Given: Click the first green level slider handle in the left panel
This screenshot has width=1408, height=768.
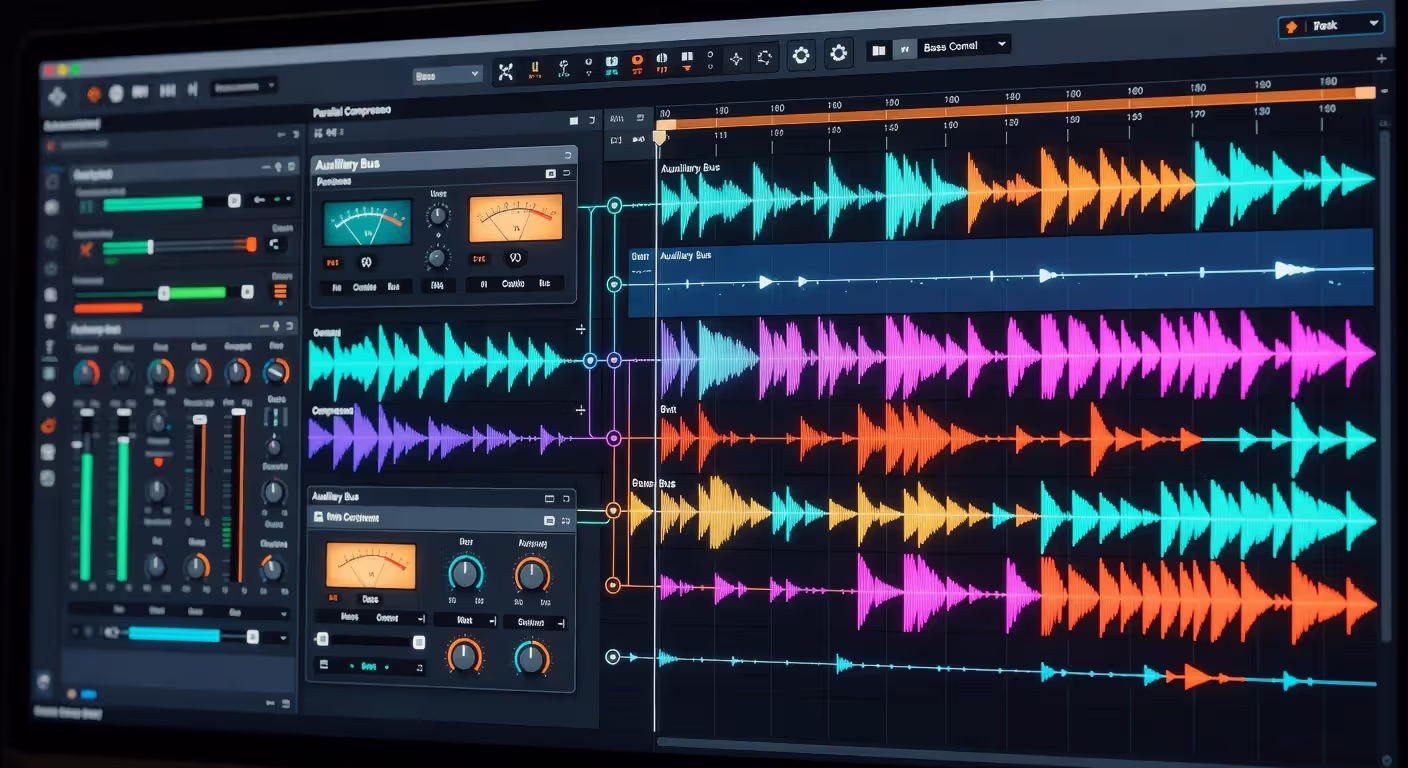Looking at the screenshot, I should (x=233, y=200).
